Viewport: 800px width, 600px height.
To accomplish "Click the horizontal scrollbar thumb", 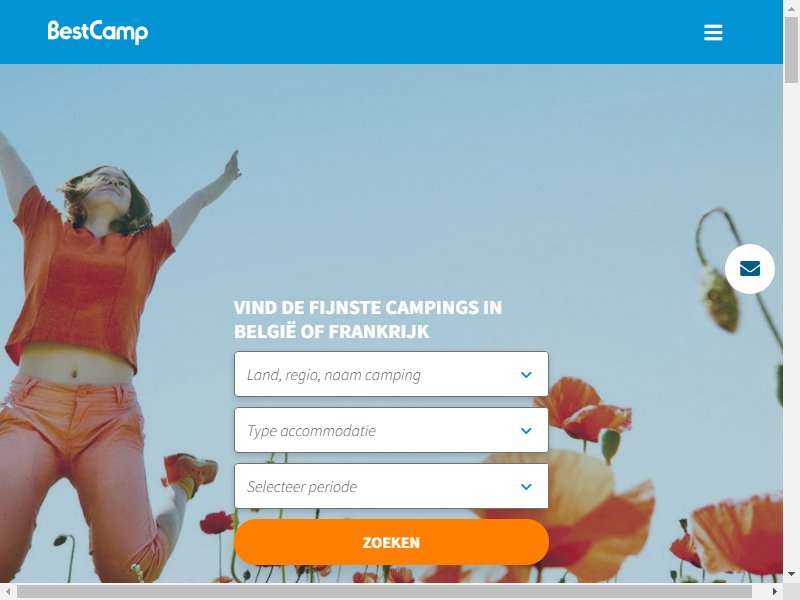I will click(x=384, y=591).
